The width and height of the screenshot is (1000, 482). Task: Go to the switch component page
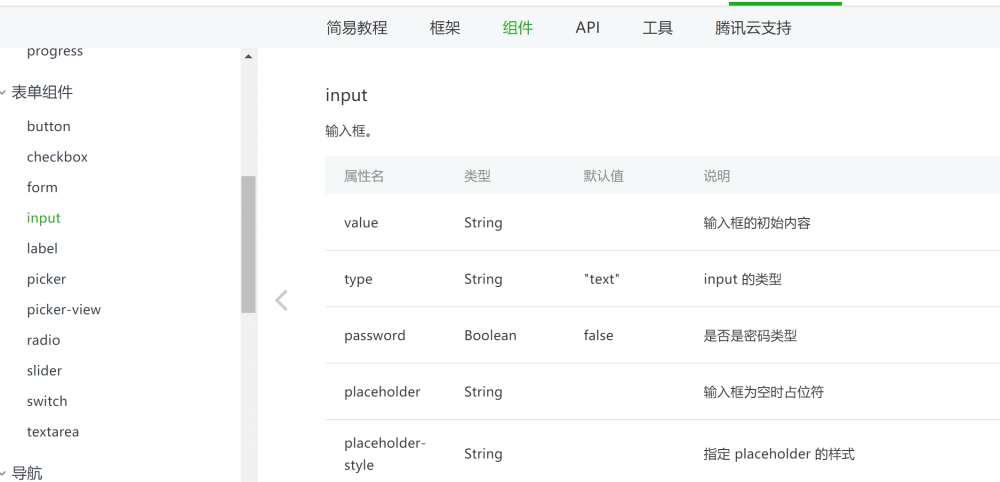[47, 401]
